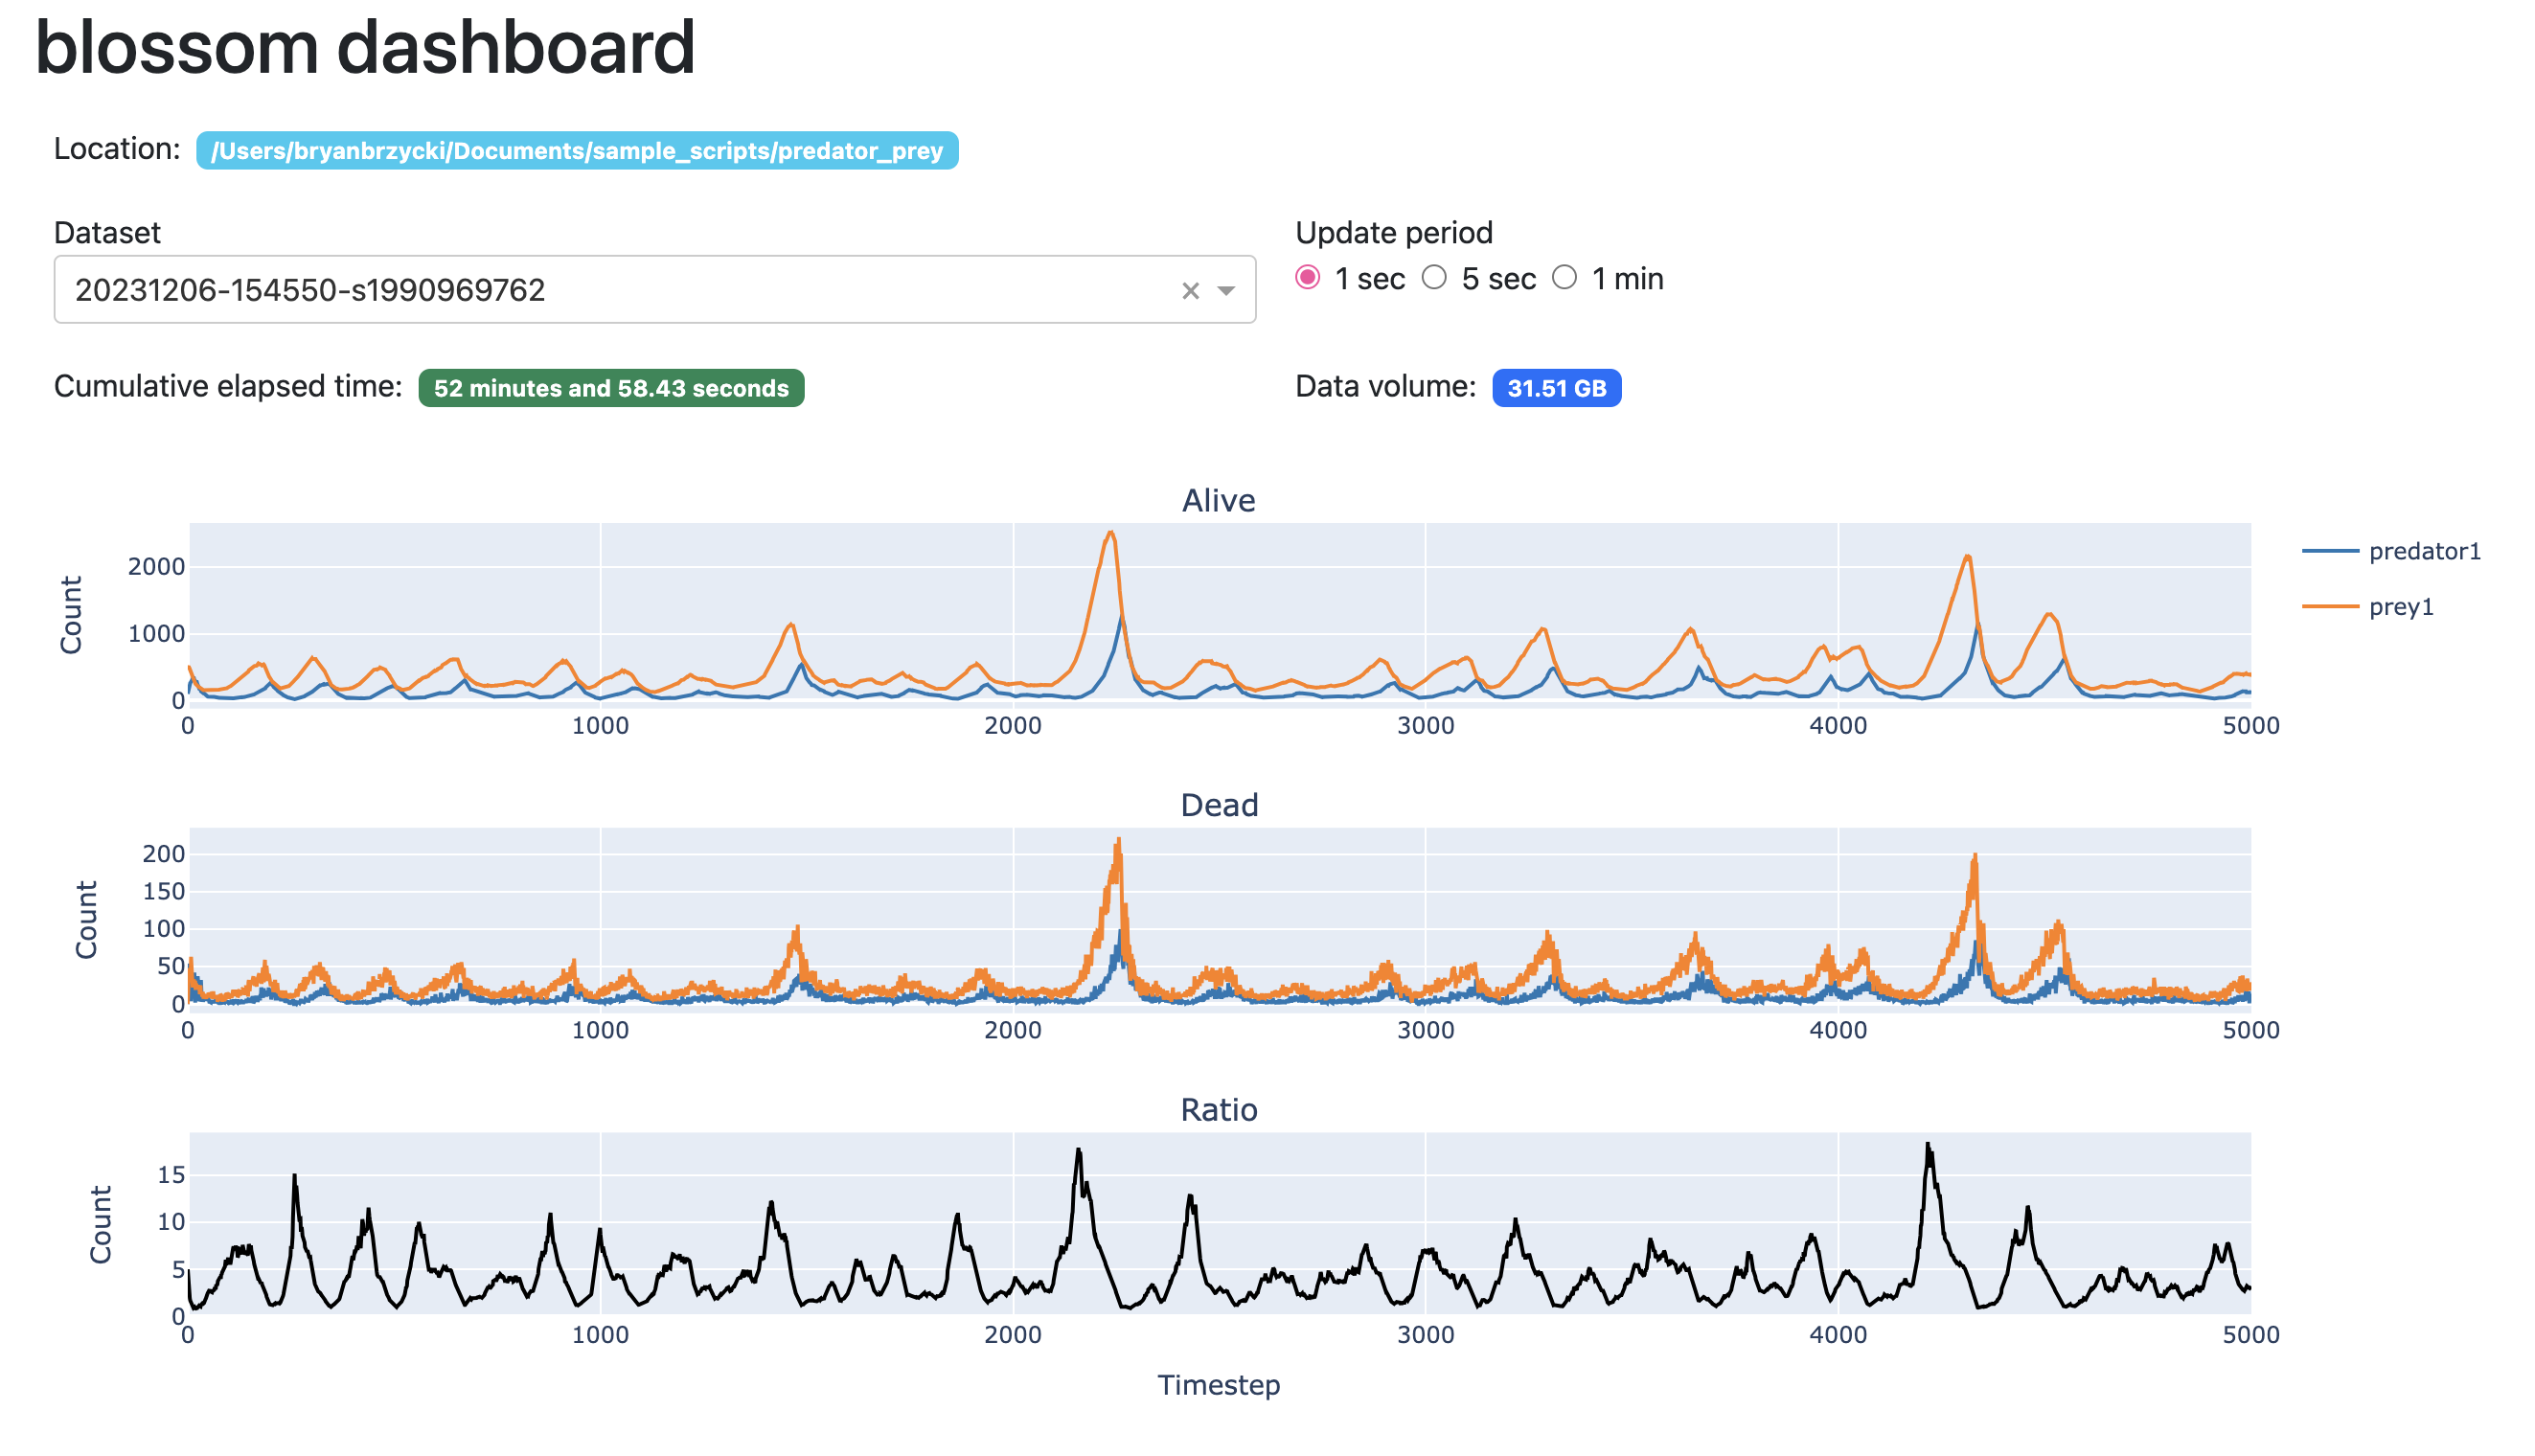Click the blue predator1 legend line swatch
2535x1456 pixels.
[2330, 551]
